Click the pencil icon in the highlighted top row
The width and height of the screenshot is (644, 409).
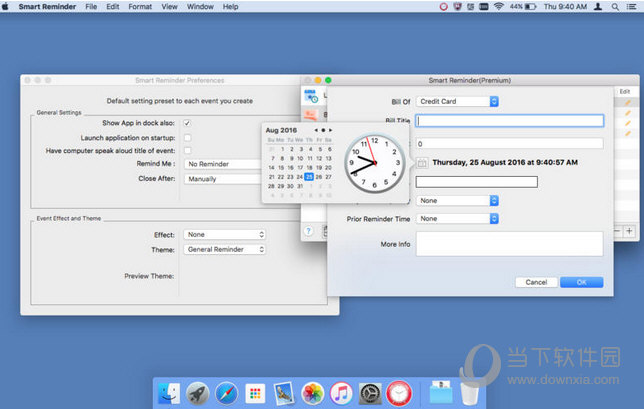628,102
